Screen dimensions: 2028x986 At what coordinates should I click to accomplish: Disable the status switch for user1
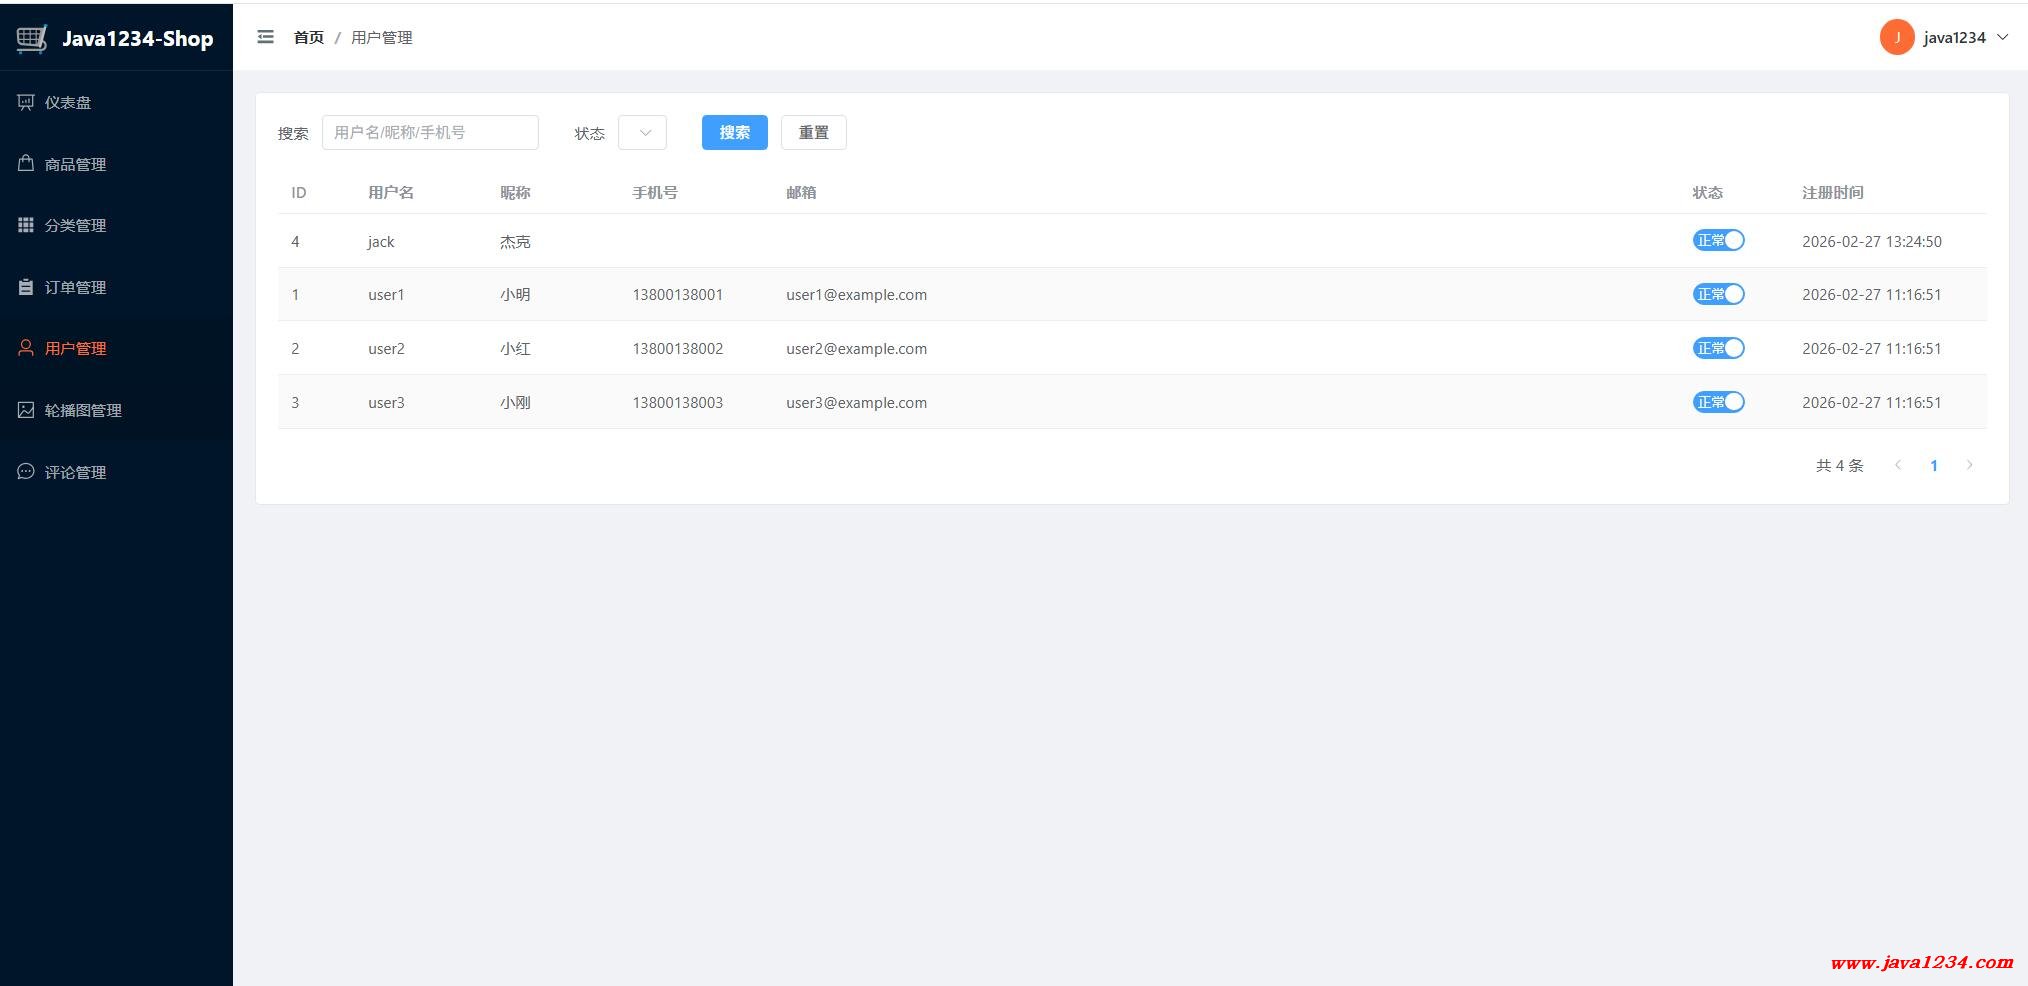pos(1718,294)
